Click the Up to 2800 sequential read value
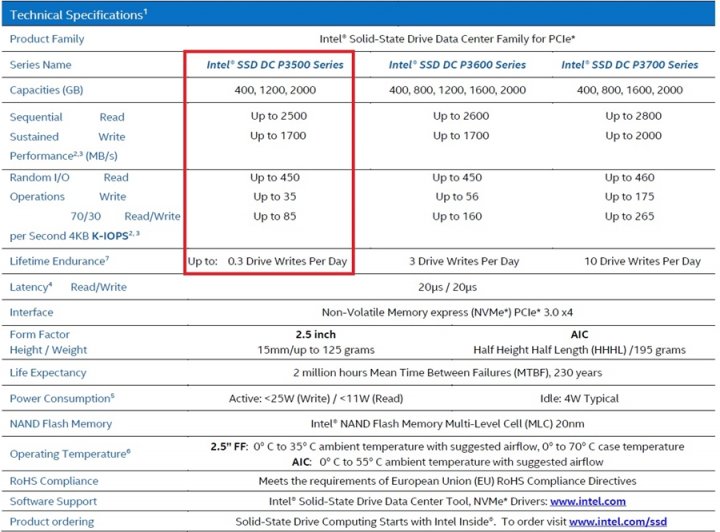 coord(633,116)
